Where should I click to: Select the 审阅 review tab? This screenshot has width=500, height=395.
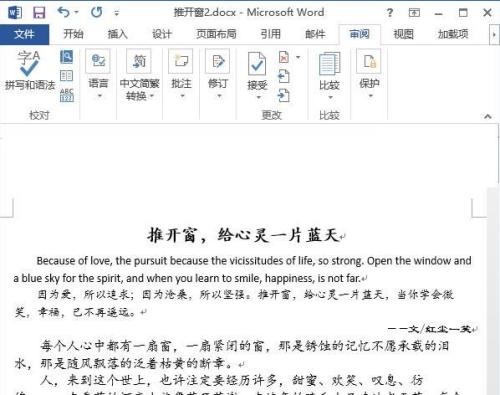click(x=359, y=34)
